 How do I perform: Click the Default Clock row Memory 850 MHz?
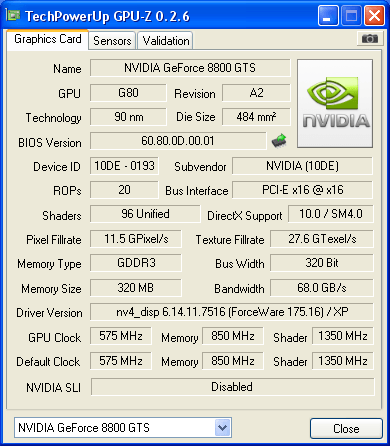(x=233, y=361)
